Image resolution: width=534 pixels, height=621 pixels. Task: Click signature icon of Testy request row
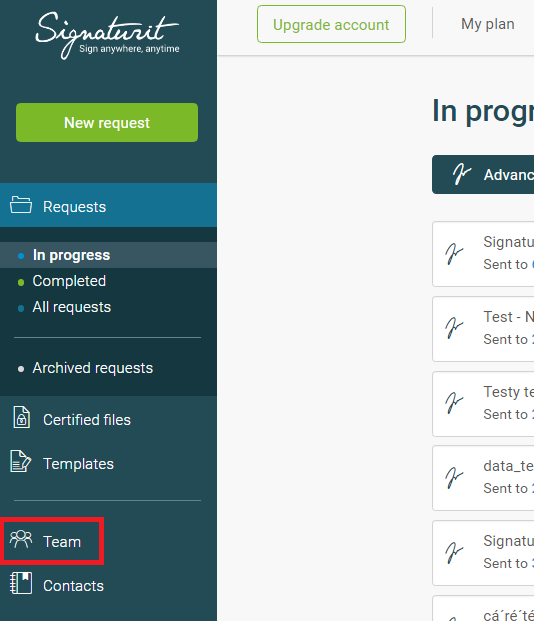(x=454, y=403)
